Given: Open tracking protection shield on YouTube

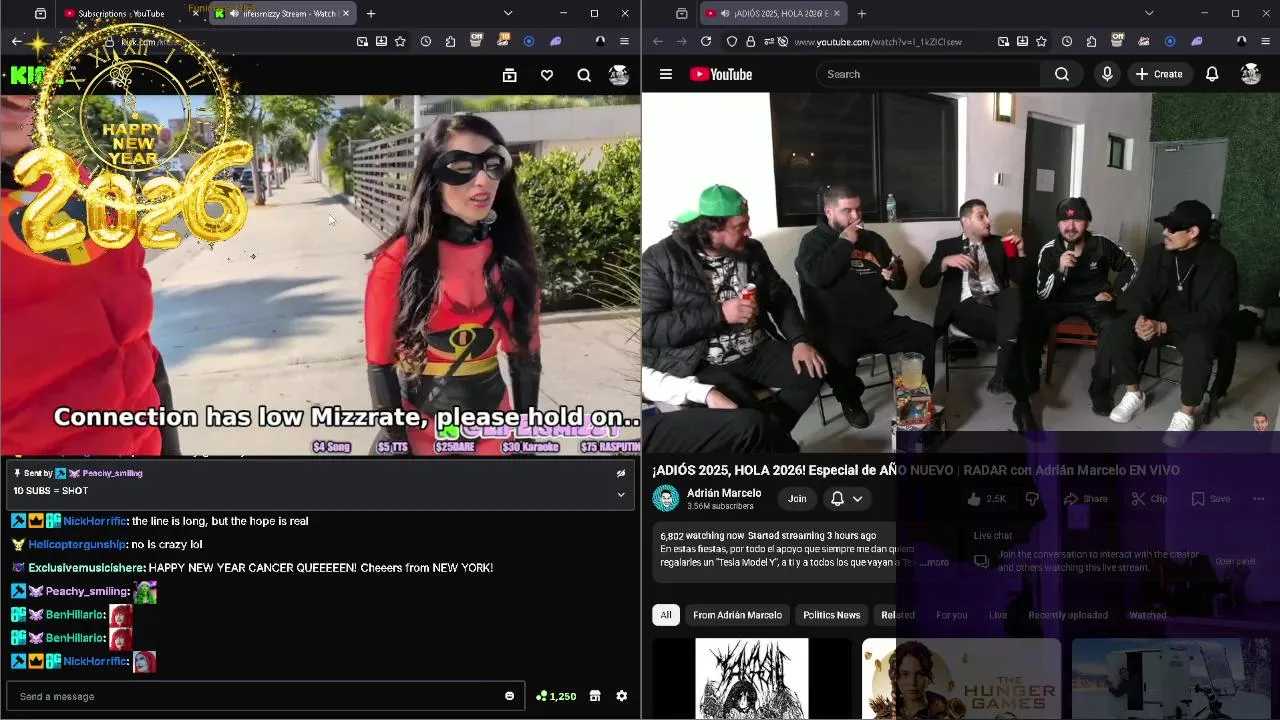Looking at the screenshot, I should click(732, 41).
